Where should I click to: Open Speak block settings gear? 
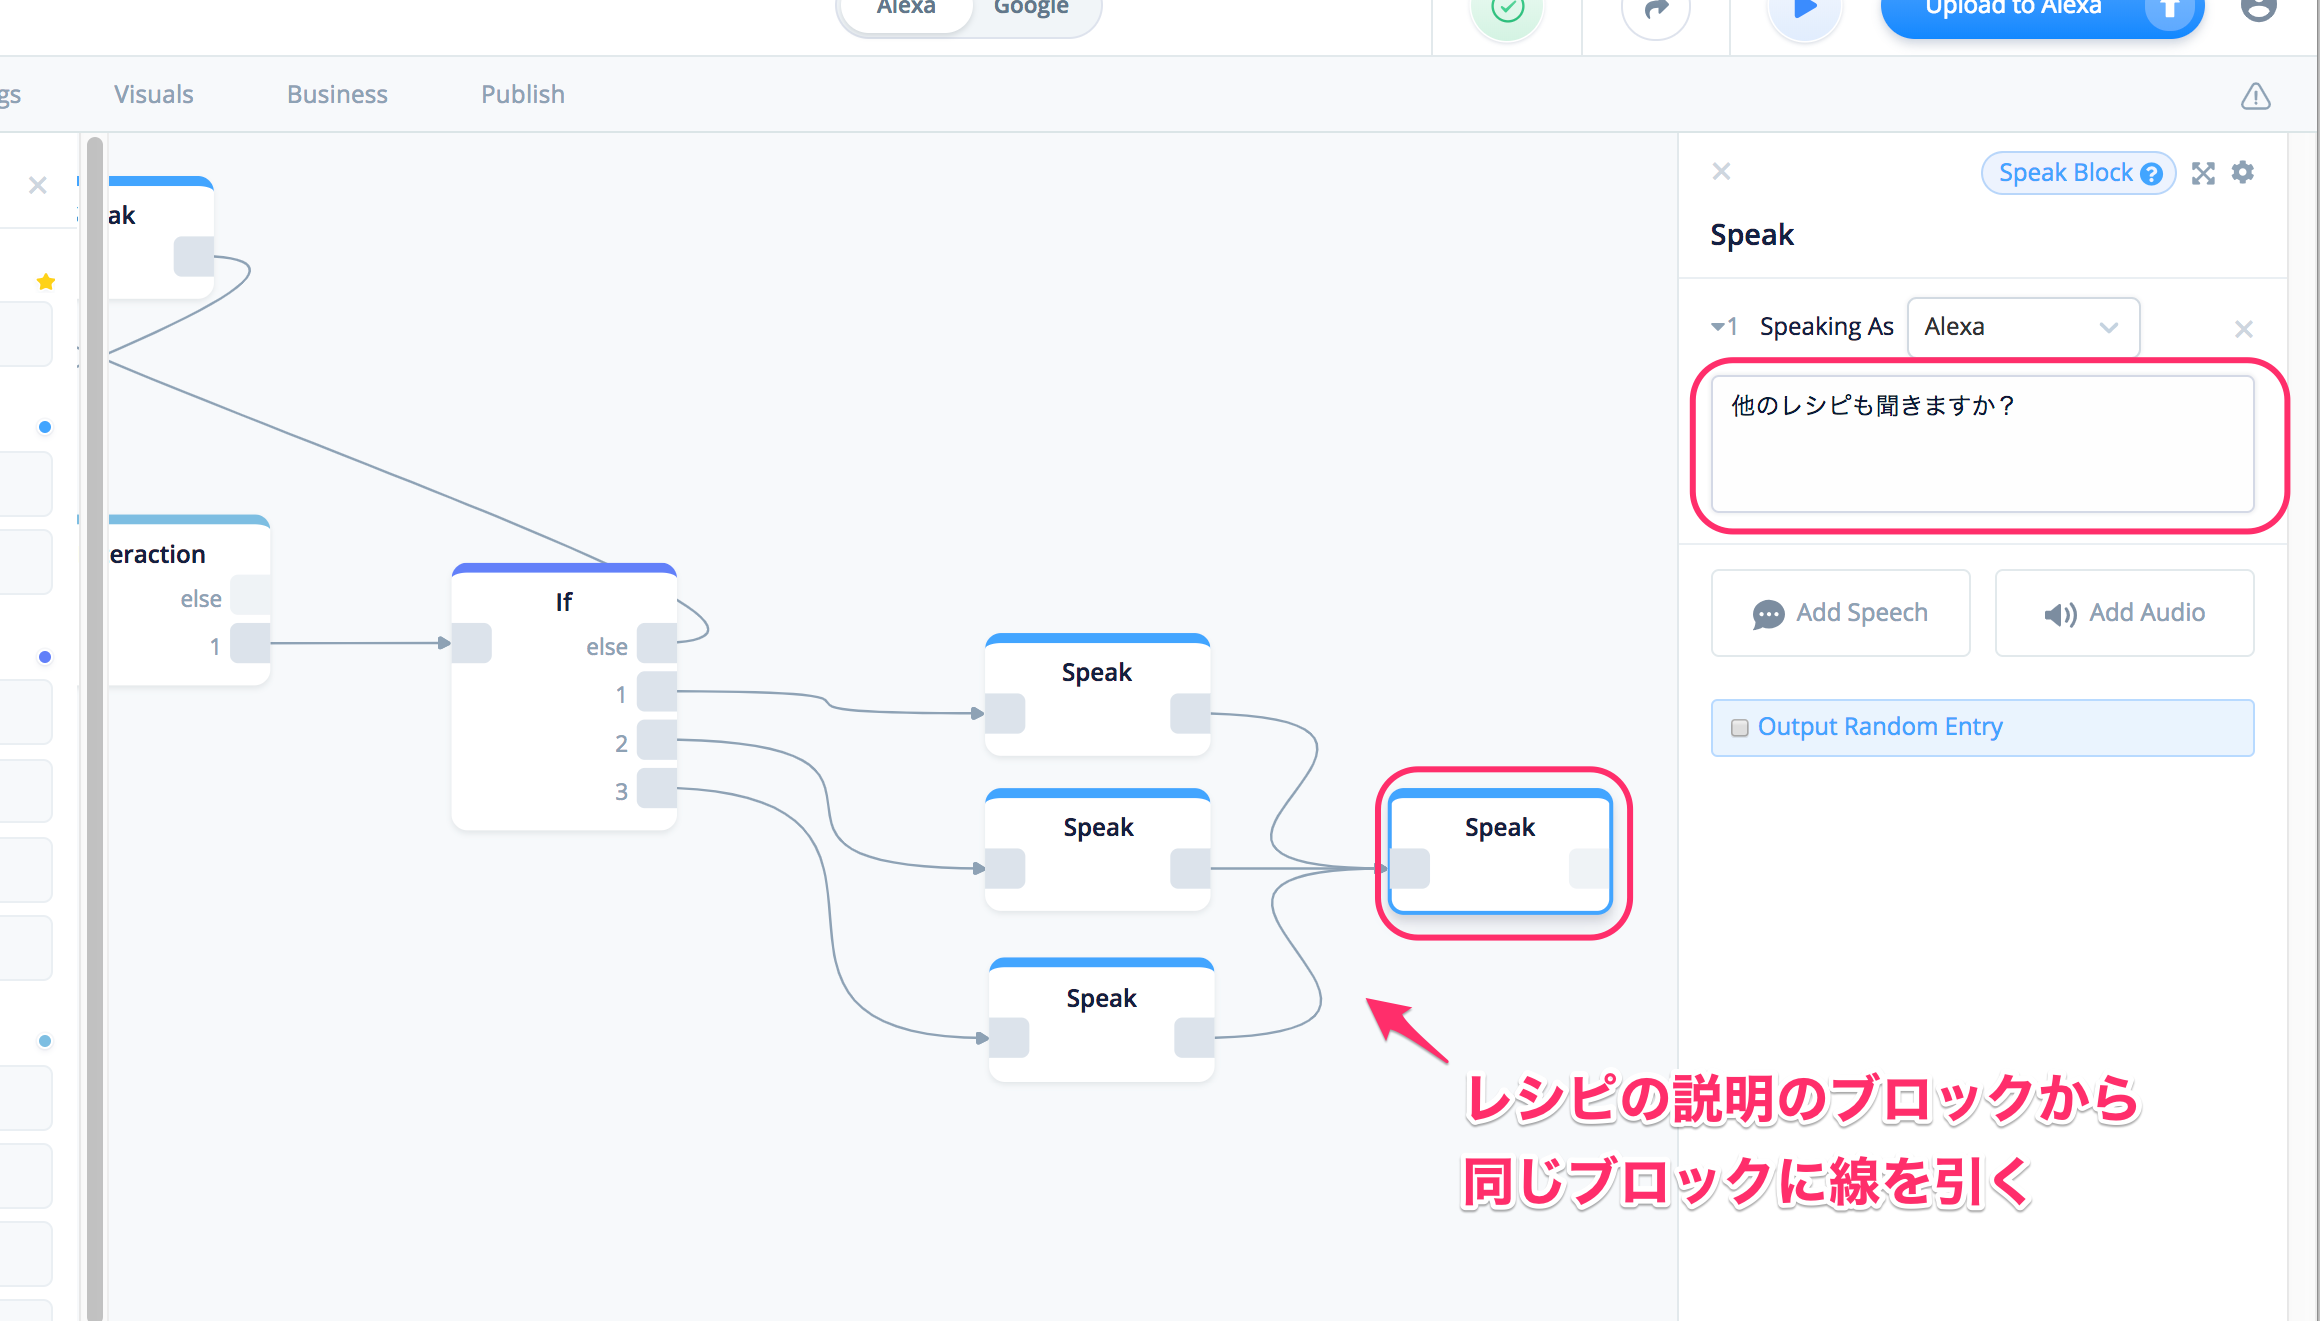click(x=2243, y=172)
